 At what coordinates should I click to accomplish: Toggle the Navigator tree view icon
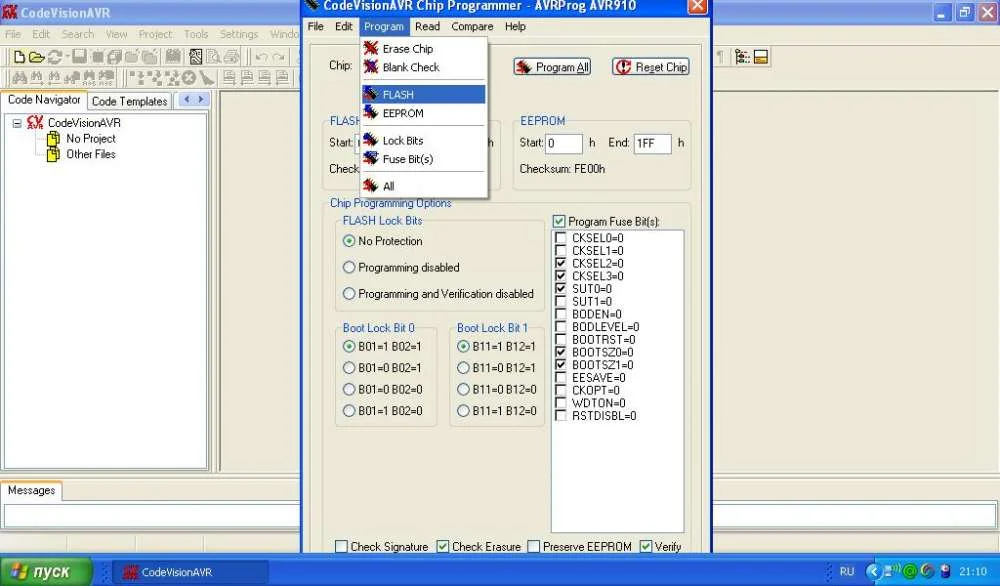point(742,57)
